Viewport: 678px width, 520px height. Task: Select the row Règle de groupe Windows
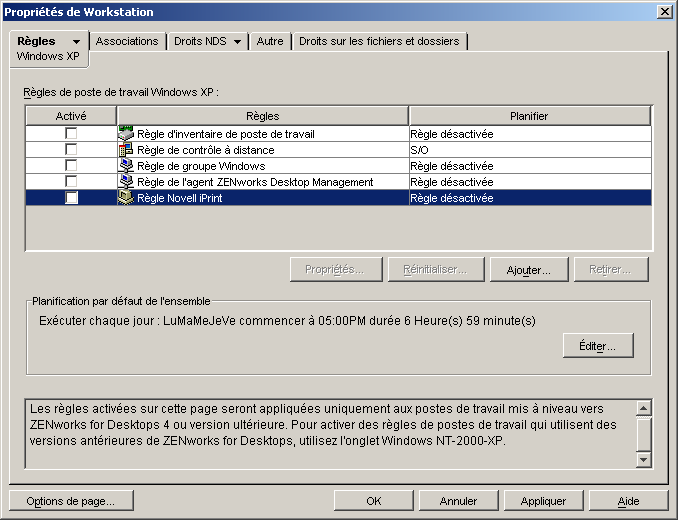(338, 166)
